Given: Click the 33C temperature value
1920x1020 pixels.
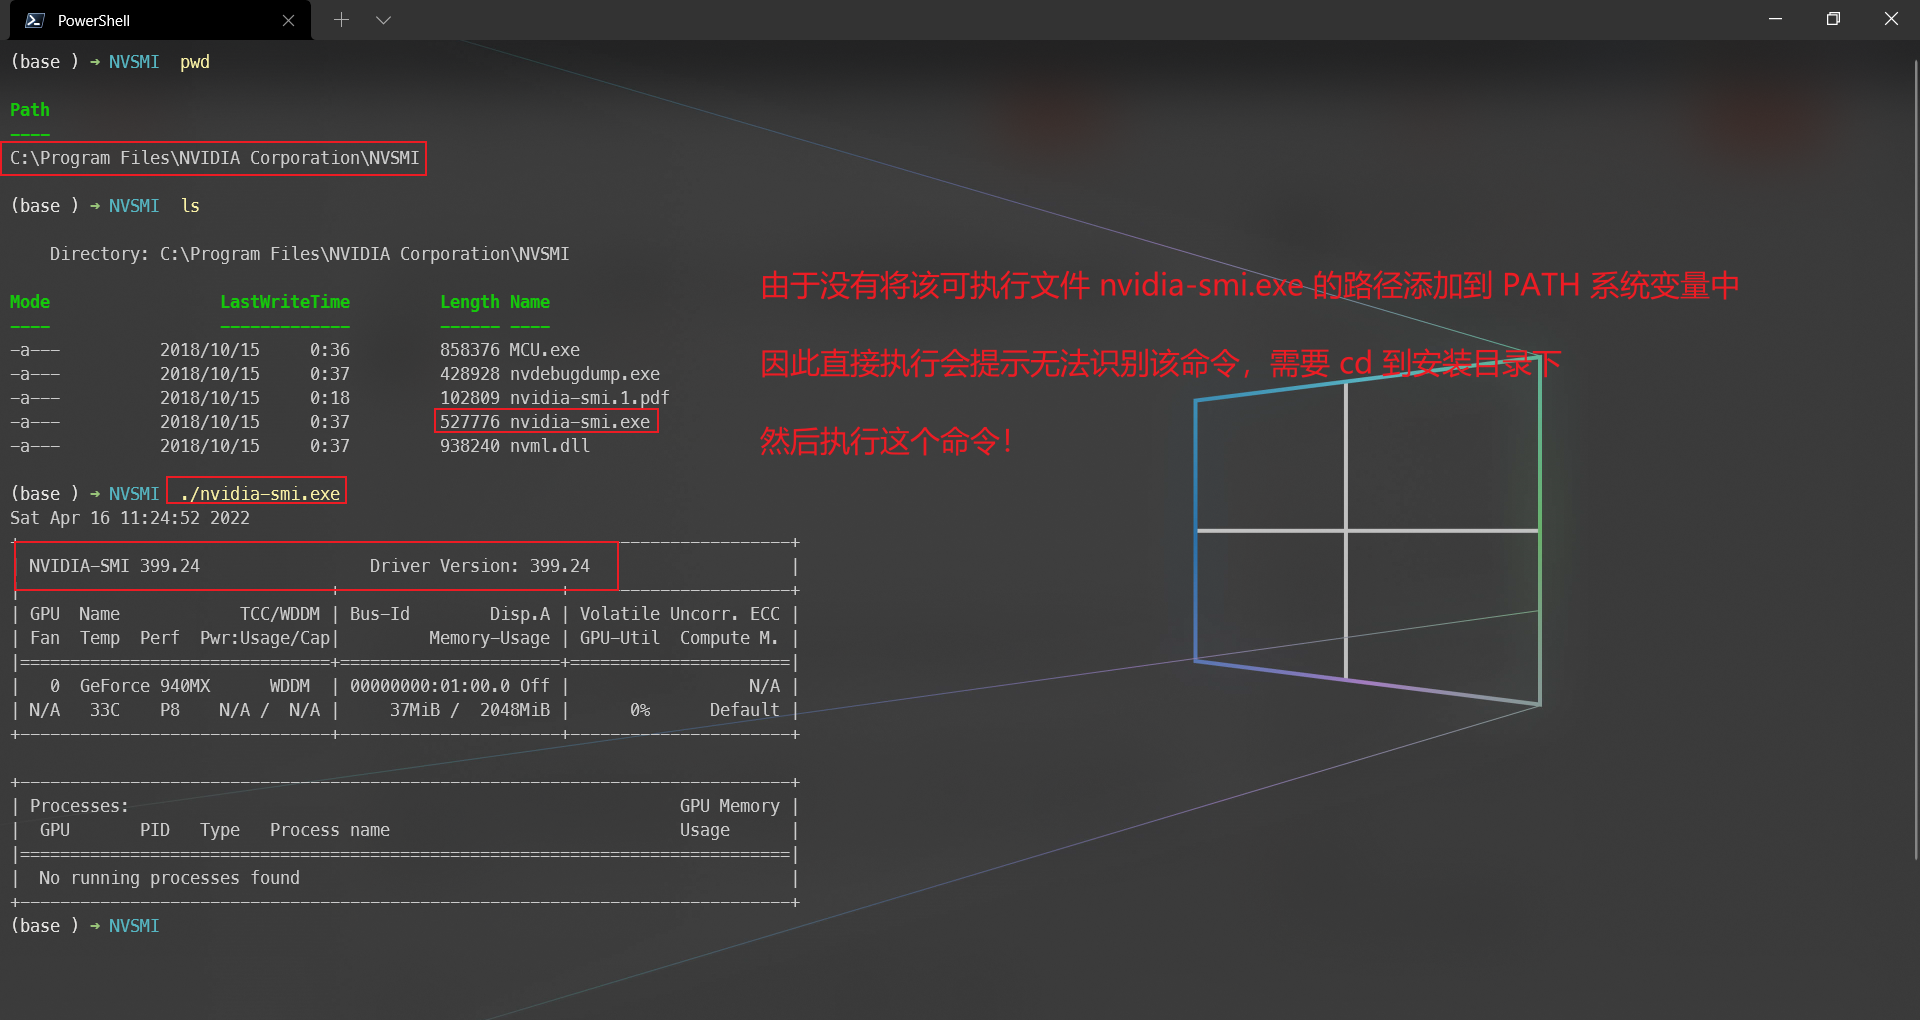Looking at the screenshot, I should 105,710.
